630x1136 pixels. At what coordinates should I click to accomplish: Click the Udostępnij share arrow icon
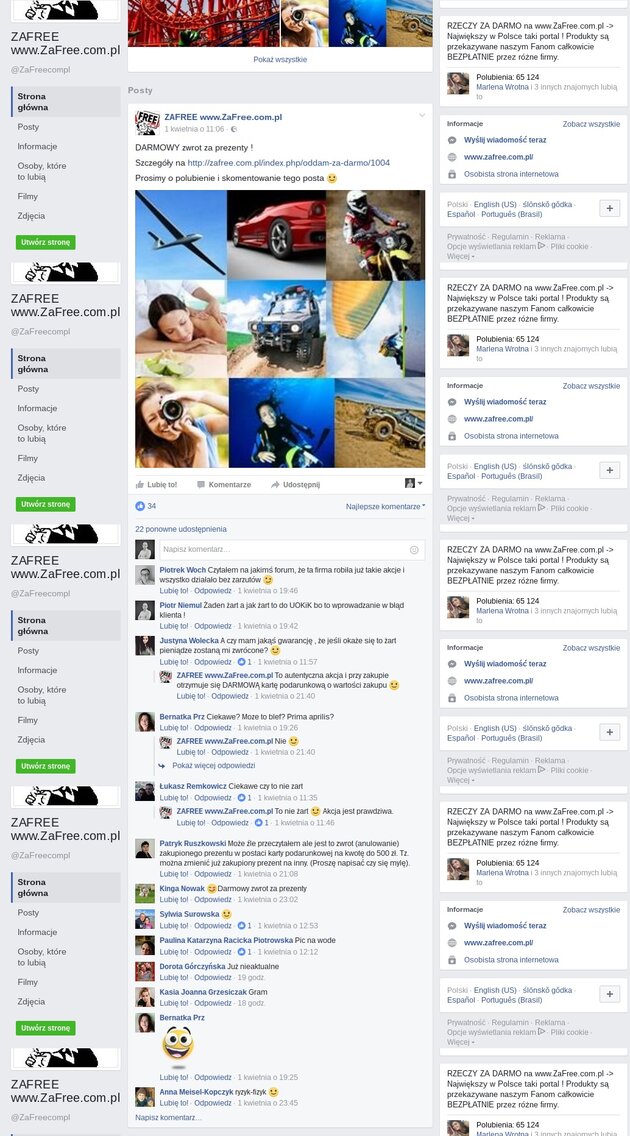275,485
